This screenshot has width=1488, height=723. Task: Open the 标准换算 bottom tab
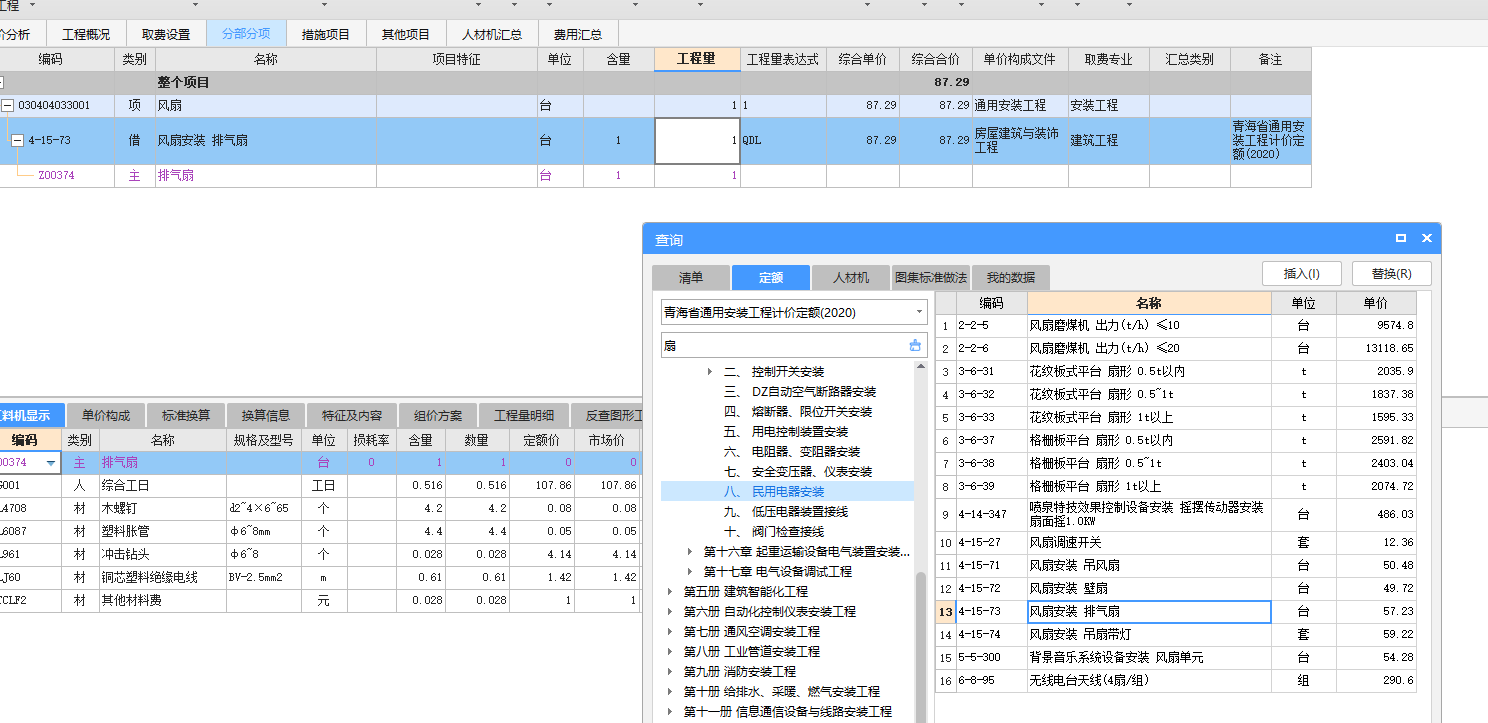pyautogui.click(x=187, y=416)
